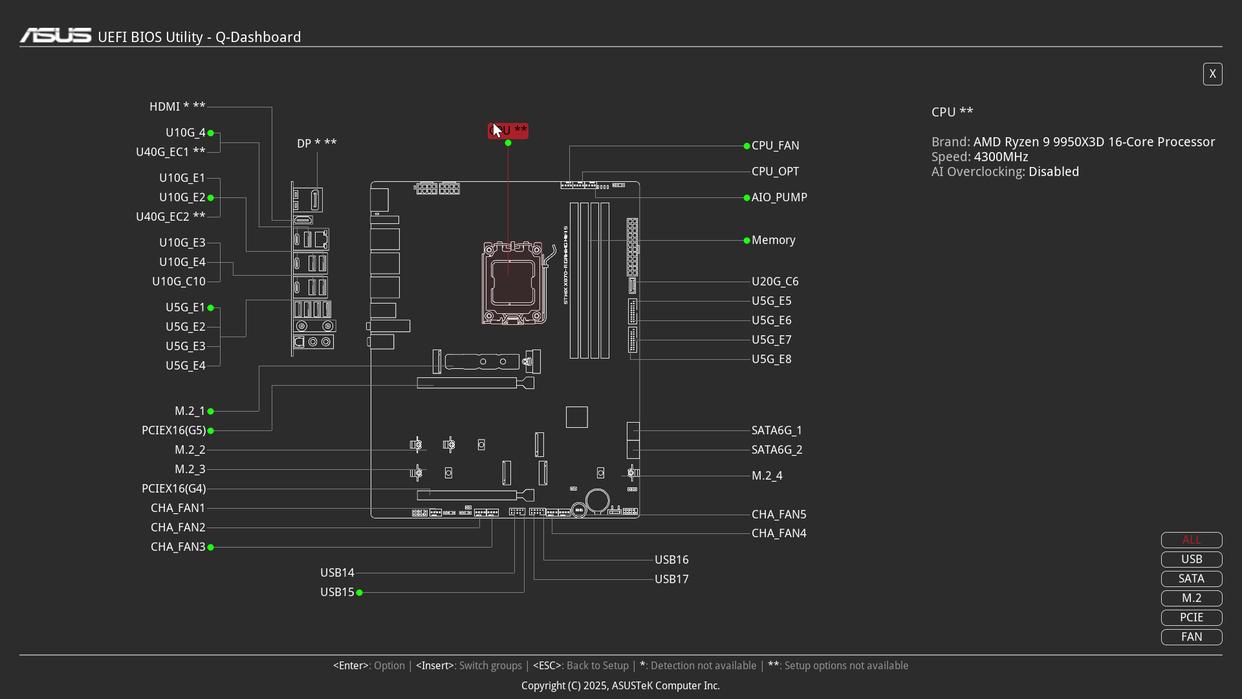Switch to the USB group filter
This screenshot has width=1242, height=699.
1191,559
